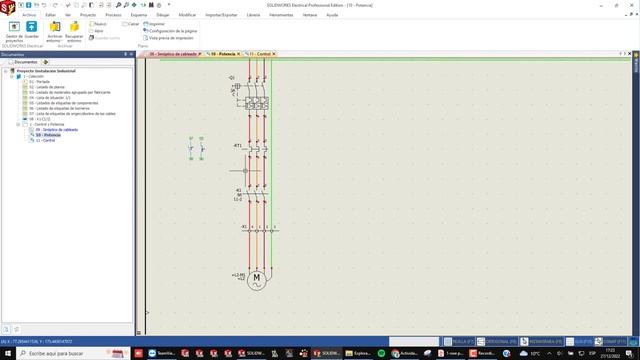This screenshot has width=640, height=360.
Task: Select the Documentos panel tab
Action: [x=23, y=62]
